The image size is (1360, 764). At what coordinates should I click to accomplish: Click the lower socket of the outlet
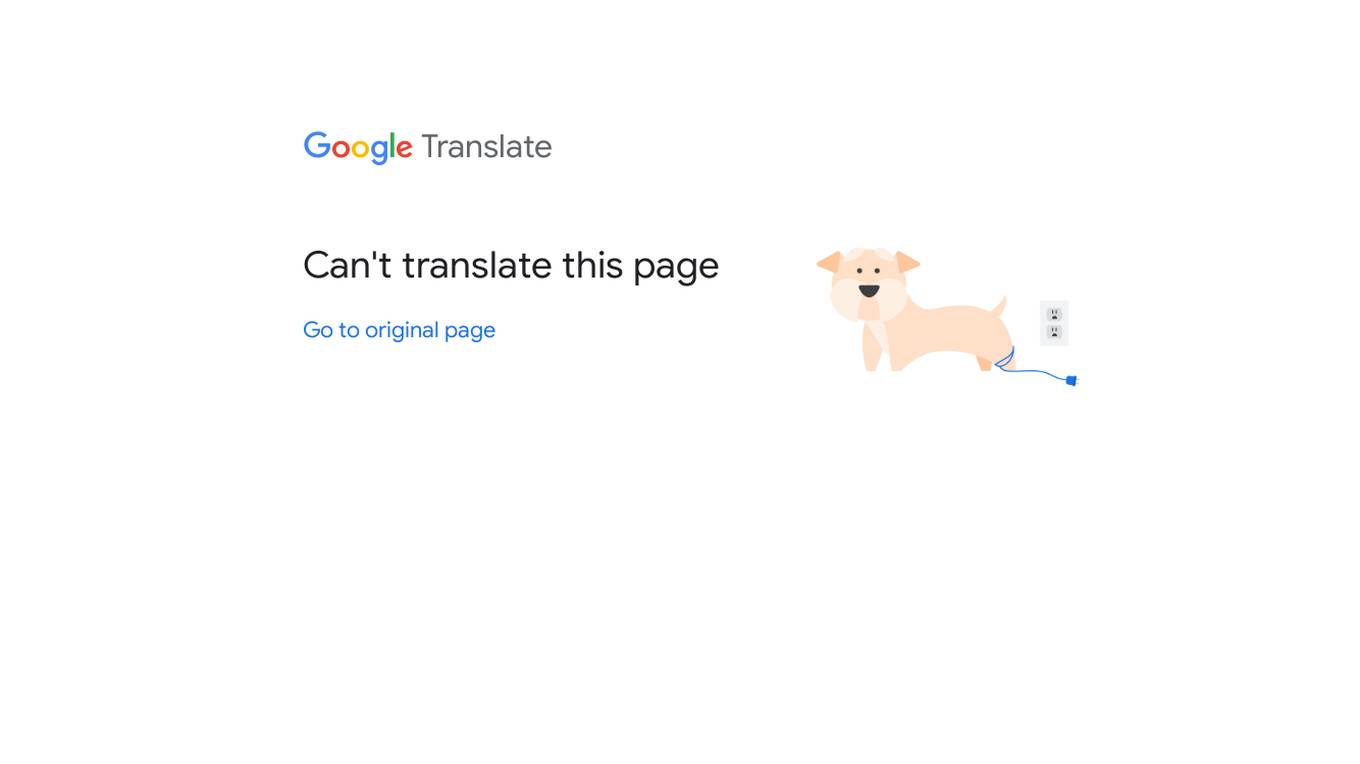pos(1054,332)
